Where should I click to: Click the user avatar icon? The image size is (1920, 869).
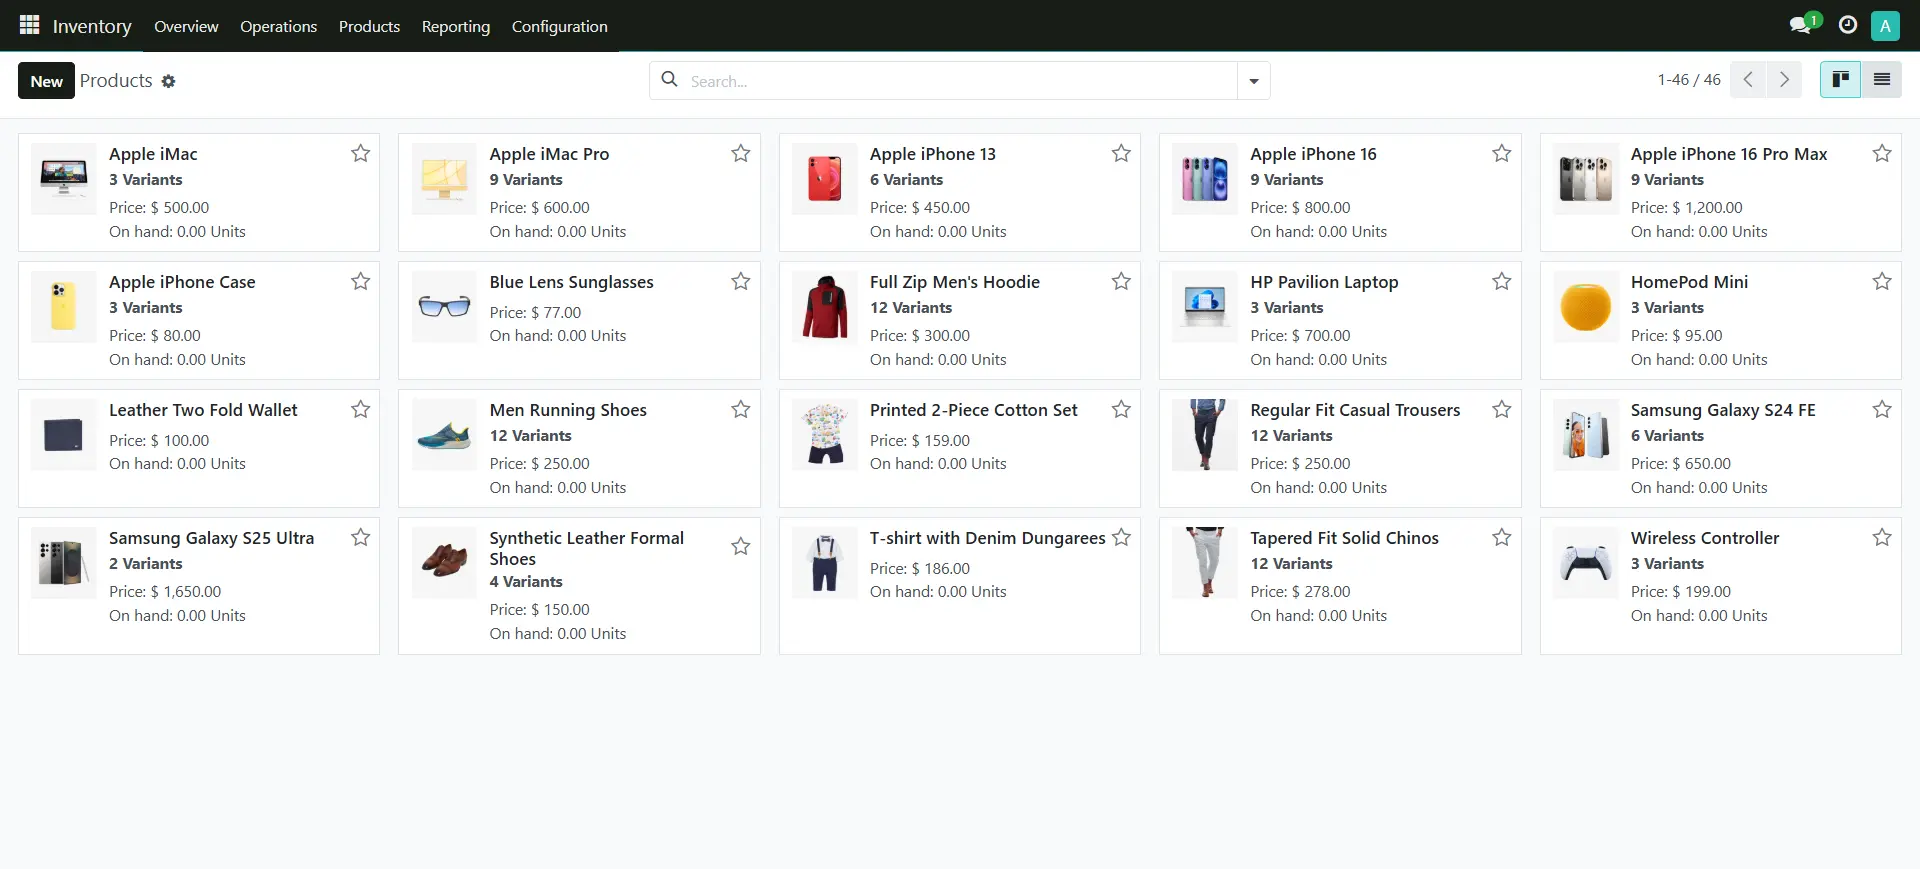[1884, 26]
